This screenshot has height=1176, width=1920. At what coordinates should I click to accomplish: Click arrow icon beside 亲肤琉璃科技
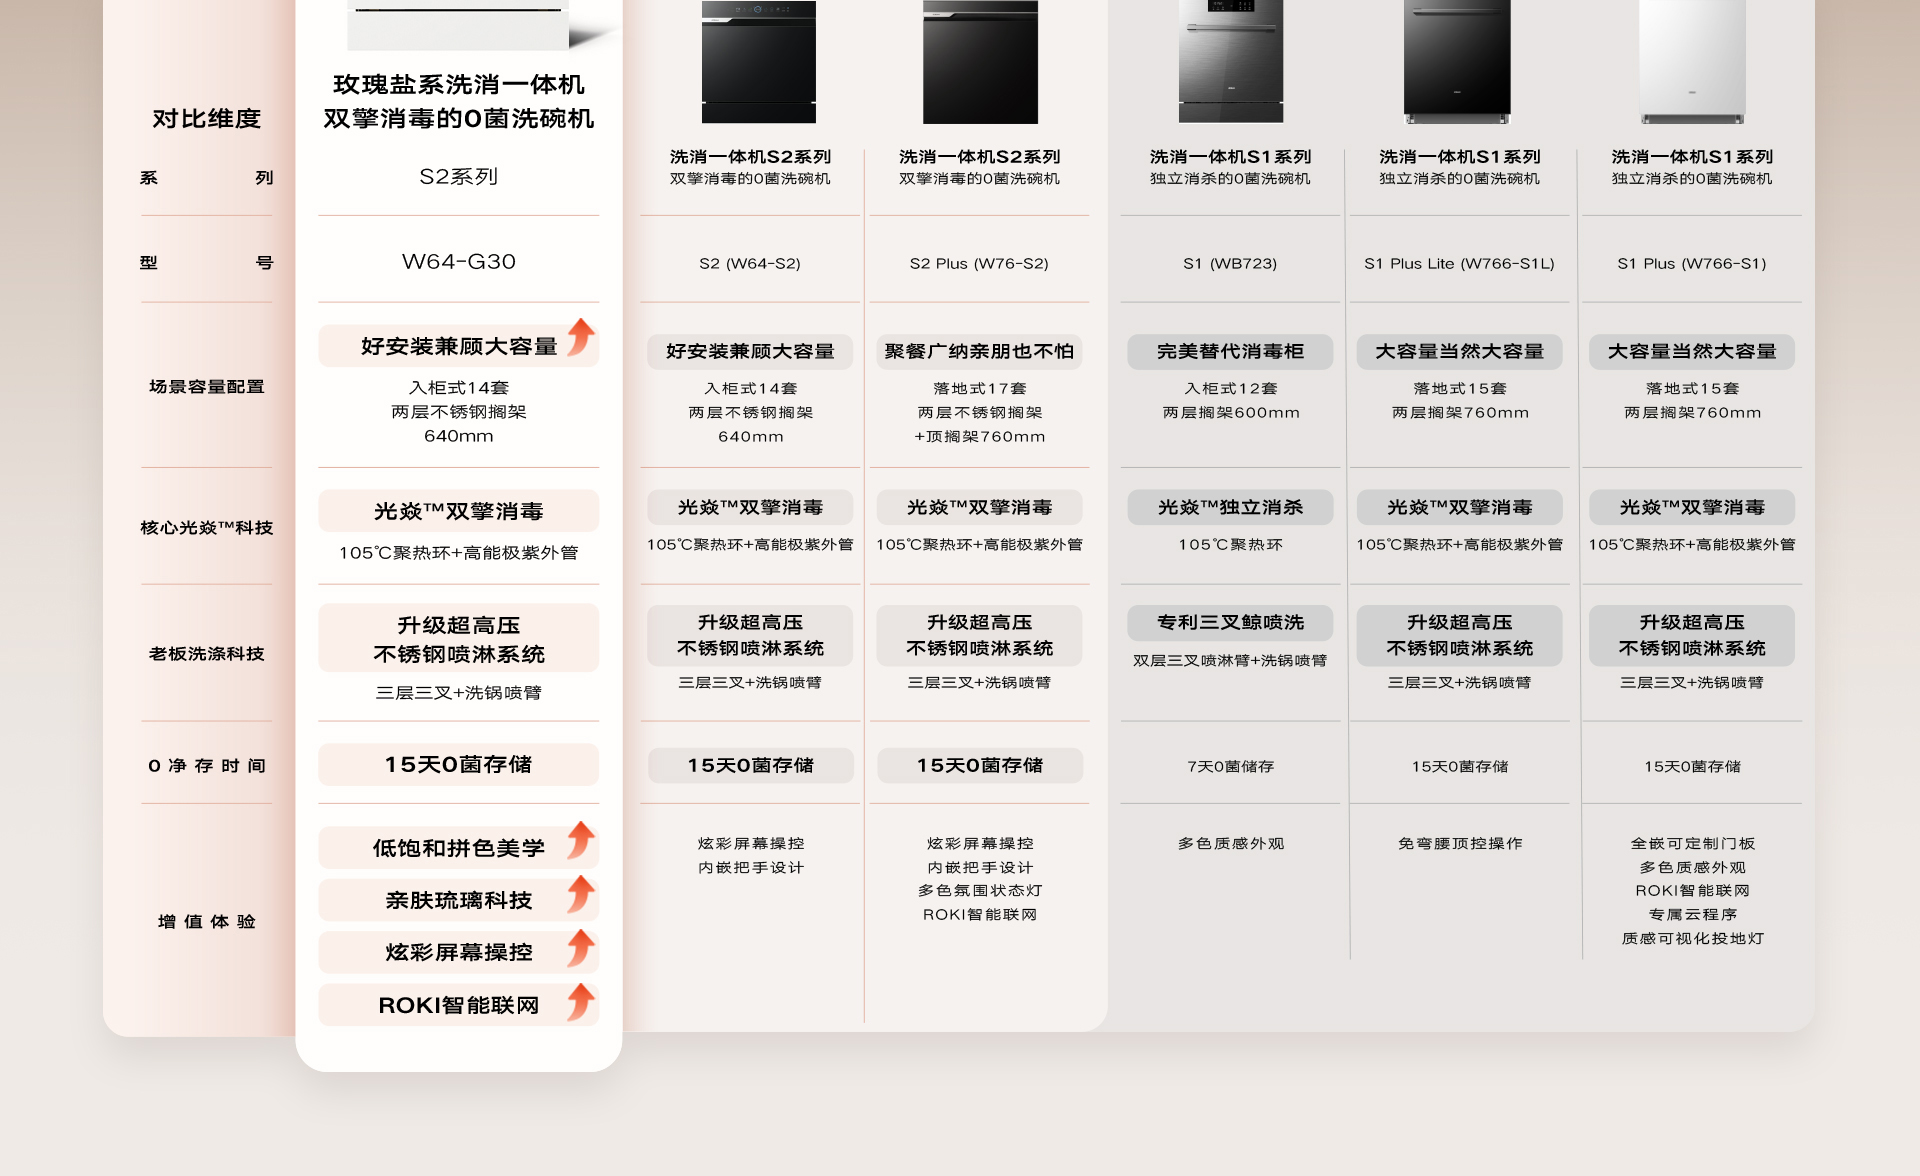click(581, 894)
